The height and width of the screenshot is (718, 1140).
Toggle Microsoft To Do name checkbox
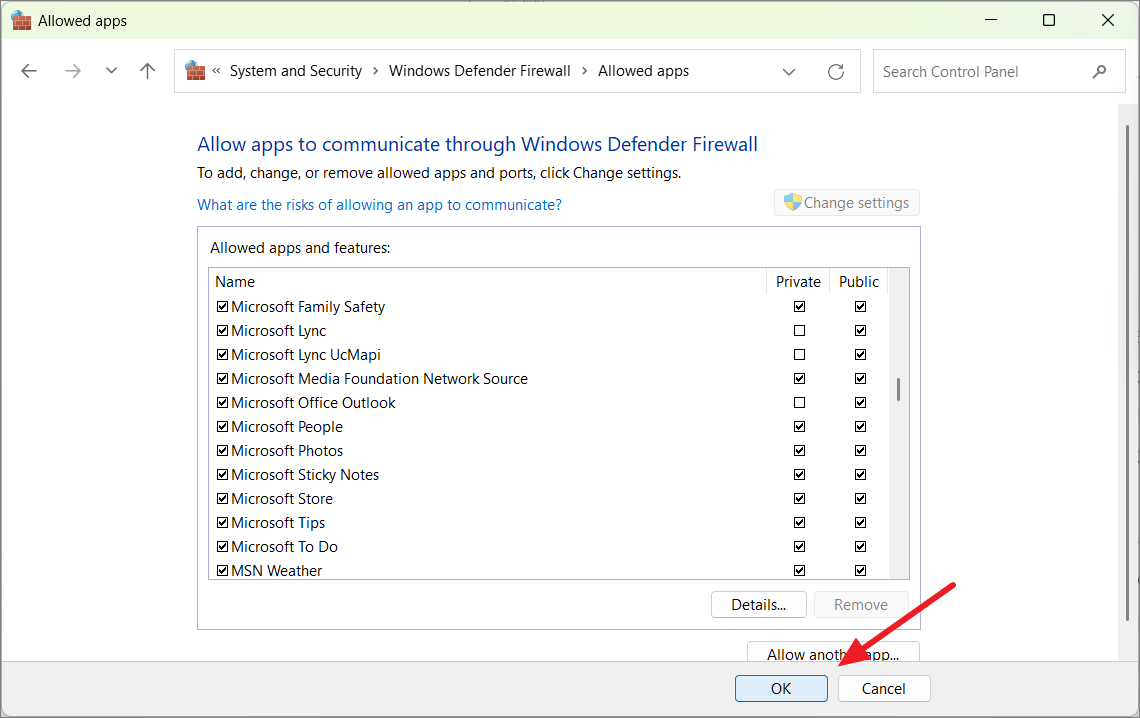tap(222, 546)
